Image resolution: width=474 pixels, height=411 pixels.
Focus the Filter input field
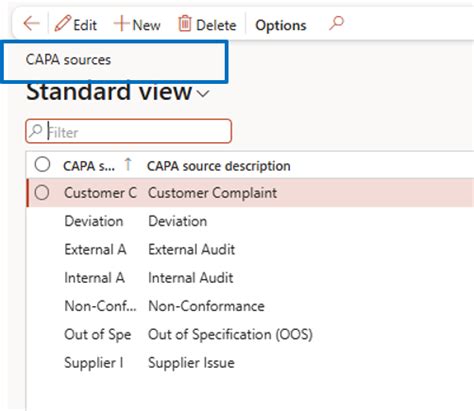[129, 131]
